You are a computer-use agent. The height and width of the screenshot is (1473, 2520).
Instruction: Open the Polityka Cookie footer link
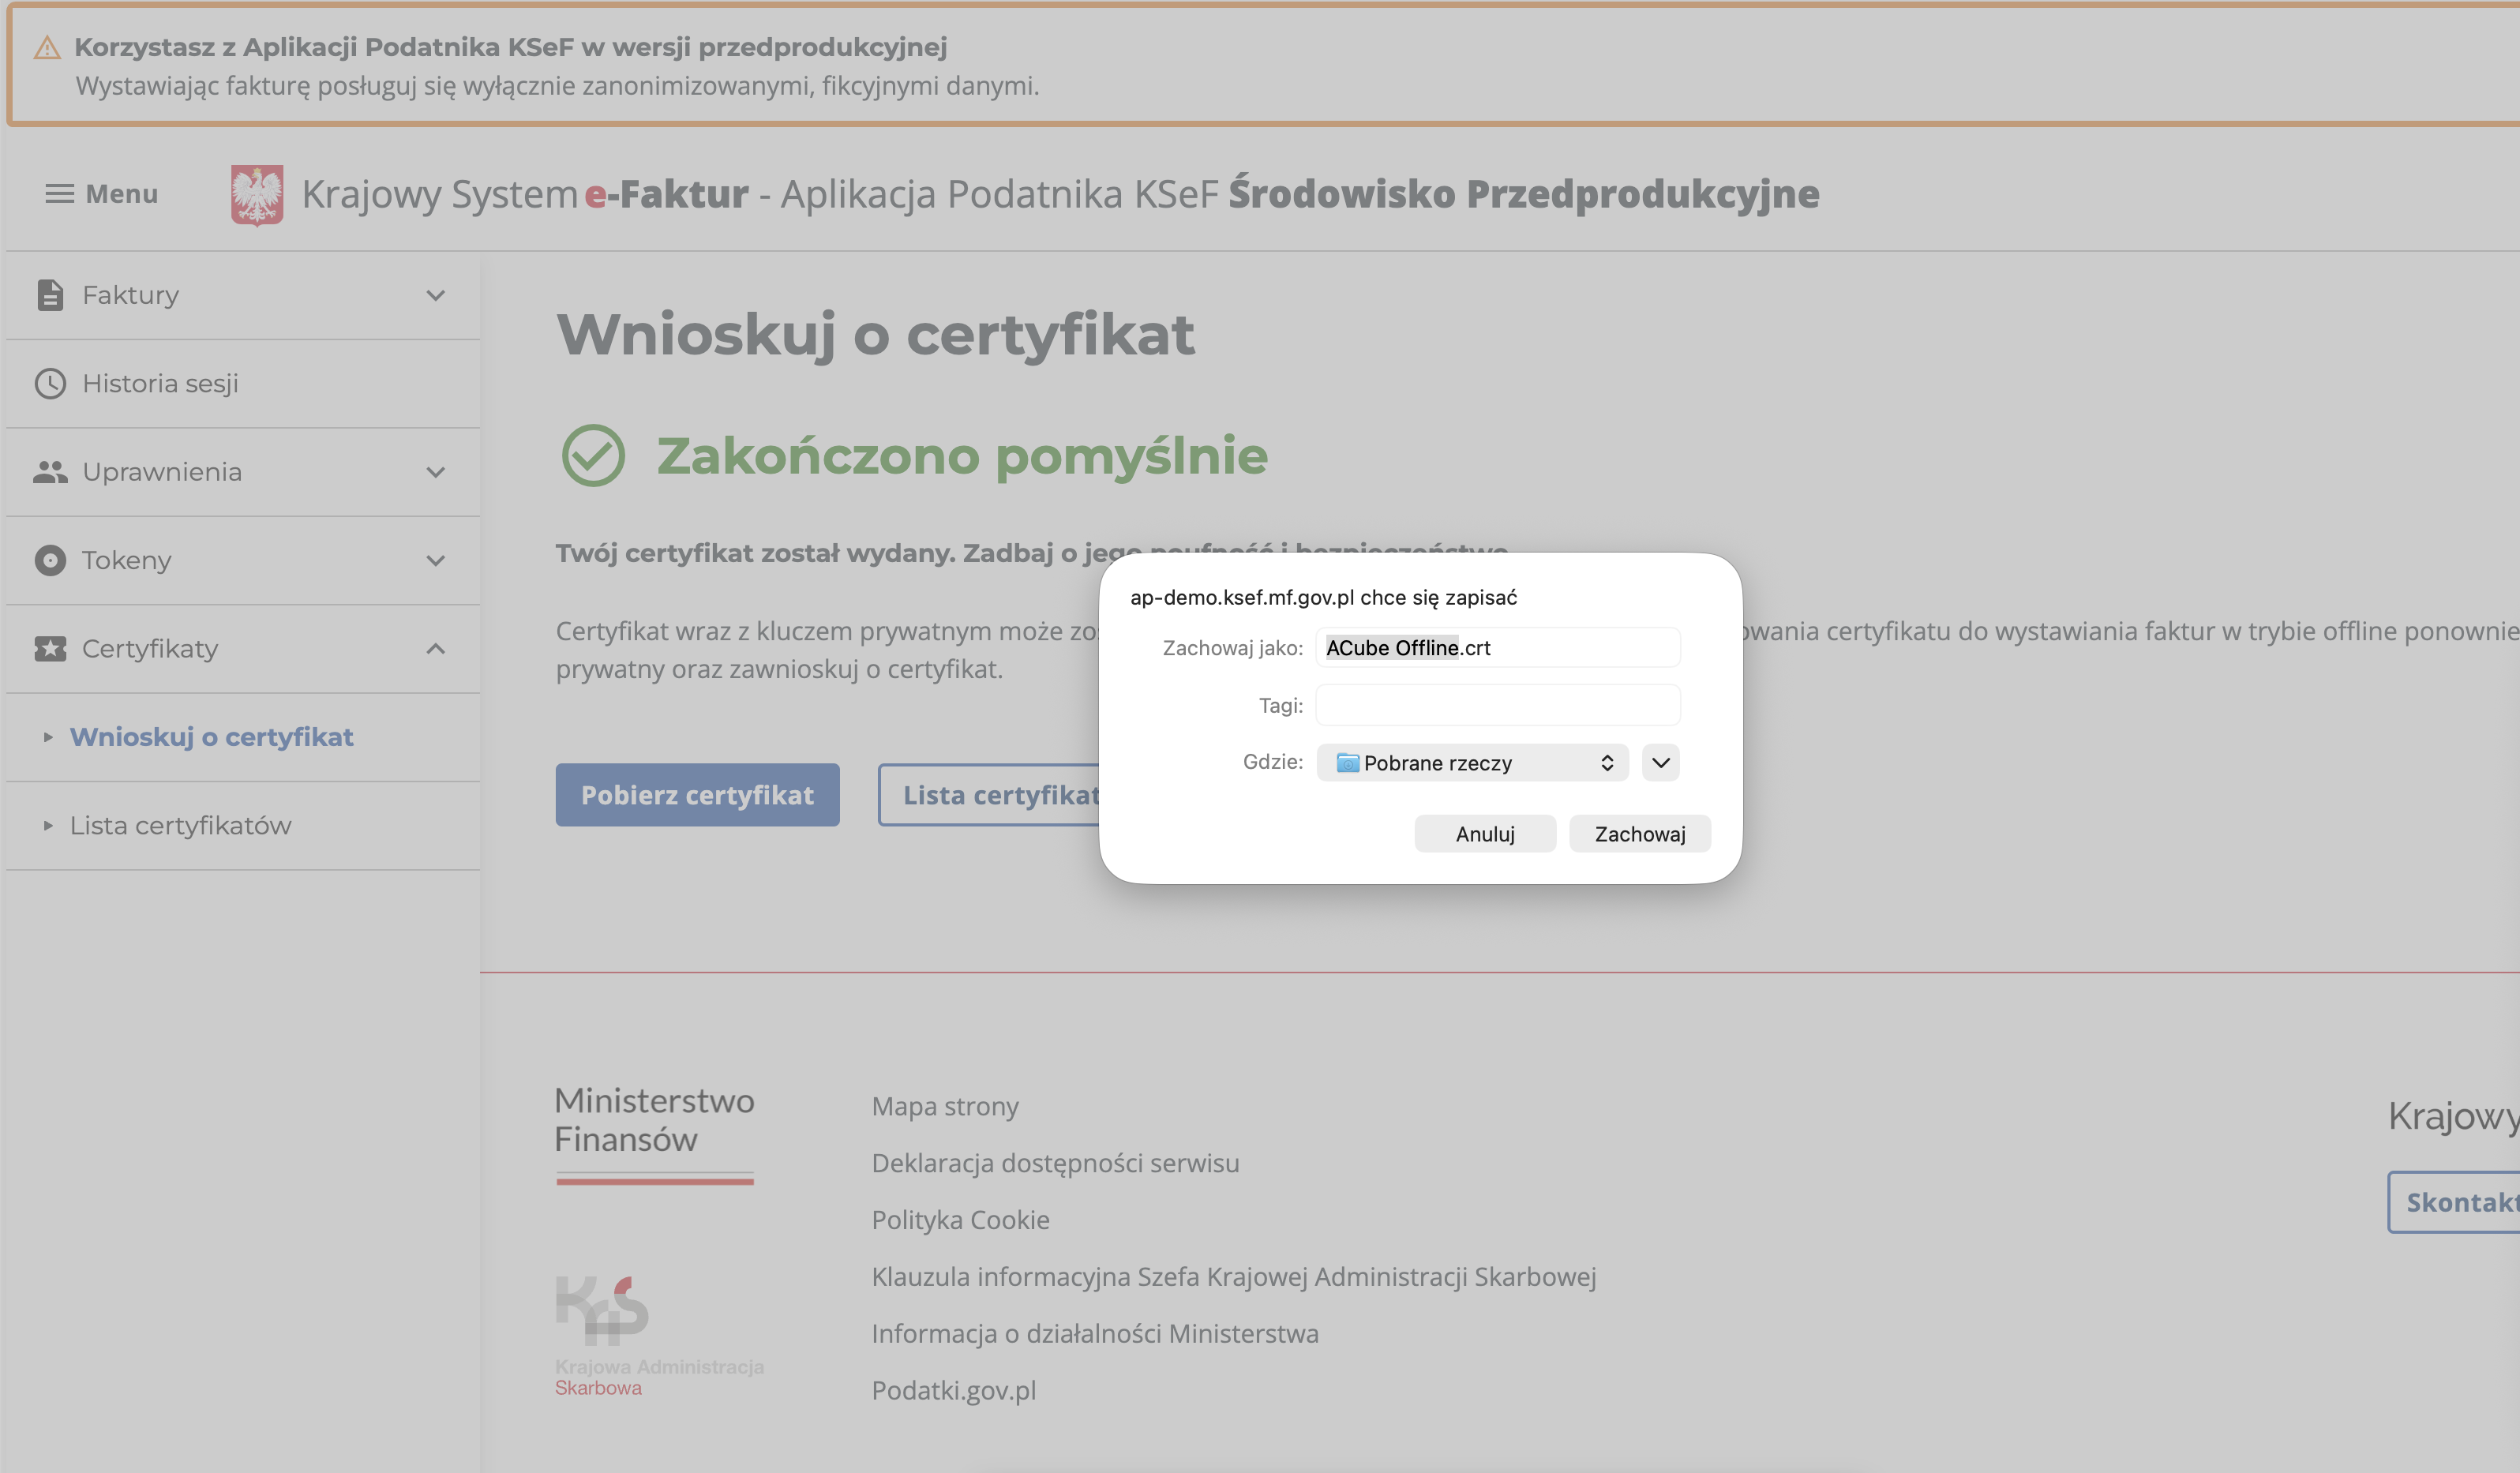[960, 1220]
